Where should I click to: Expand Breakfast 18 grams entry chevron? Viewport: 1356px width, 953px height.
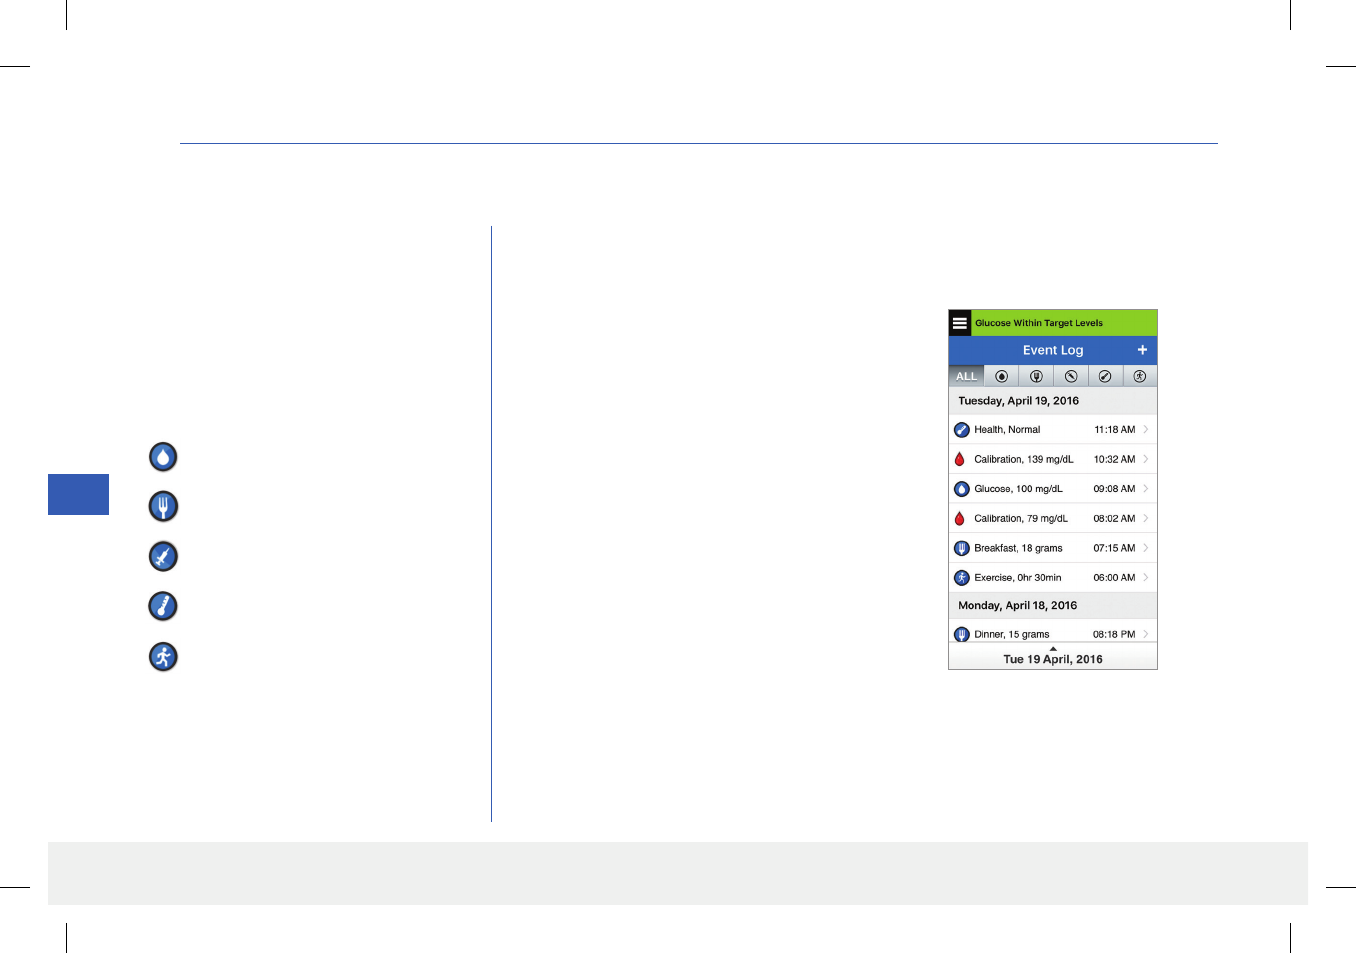click(1146, 548)
